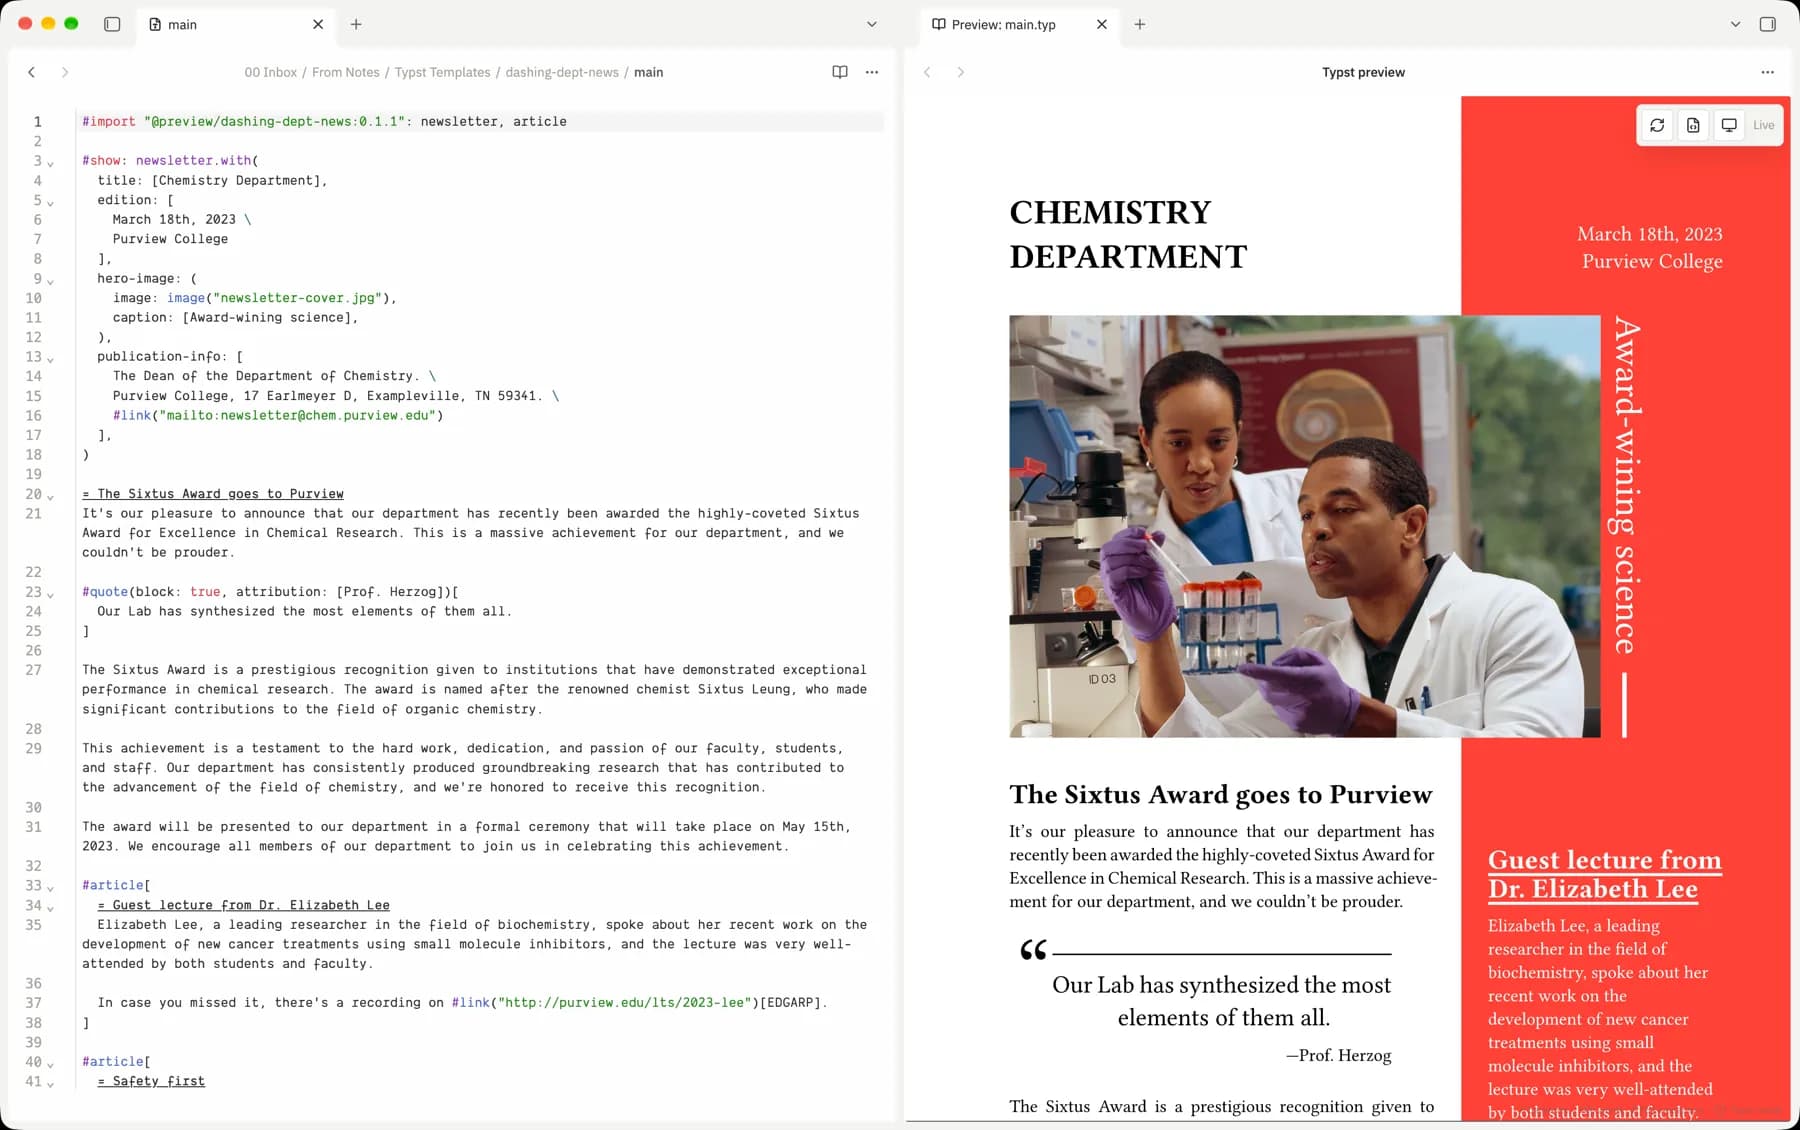Screen dimensions: 1800x1130
Task: Click the vertical Award-wining science caption
Action: [1626, 486]
